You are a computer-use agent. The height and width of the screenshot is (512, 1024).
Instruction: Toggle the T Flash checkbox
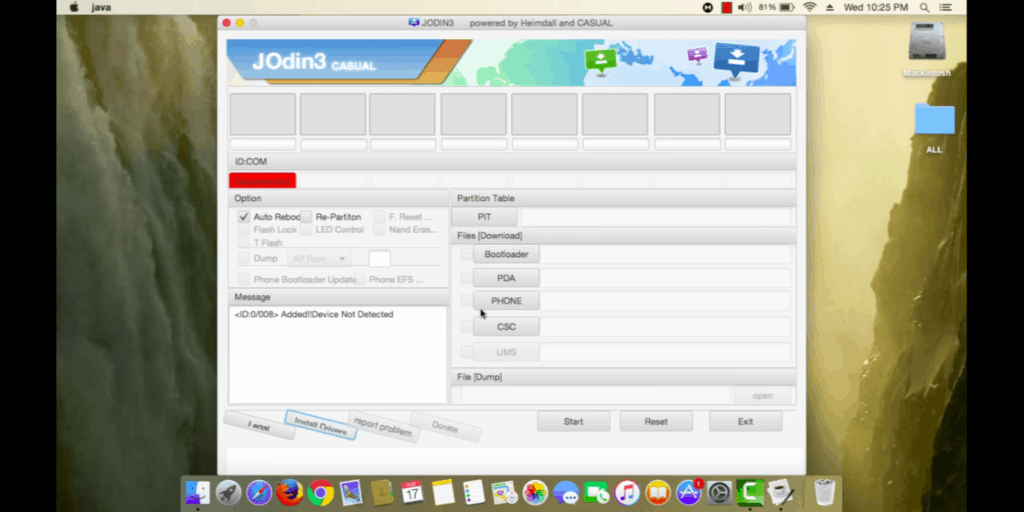[244, 243]
